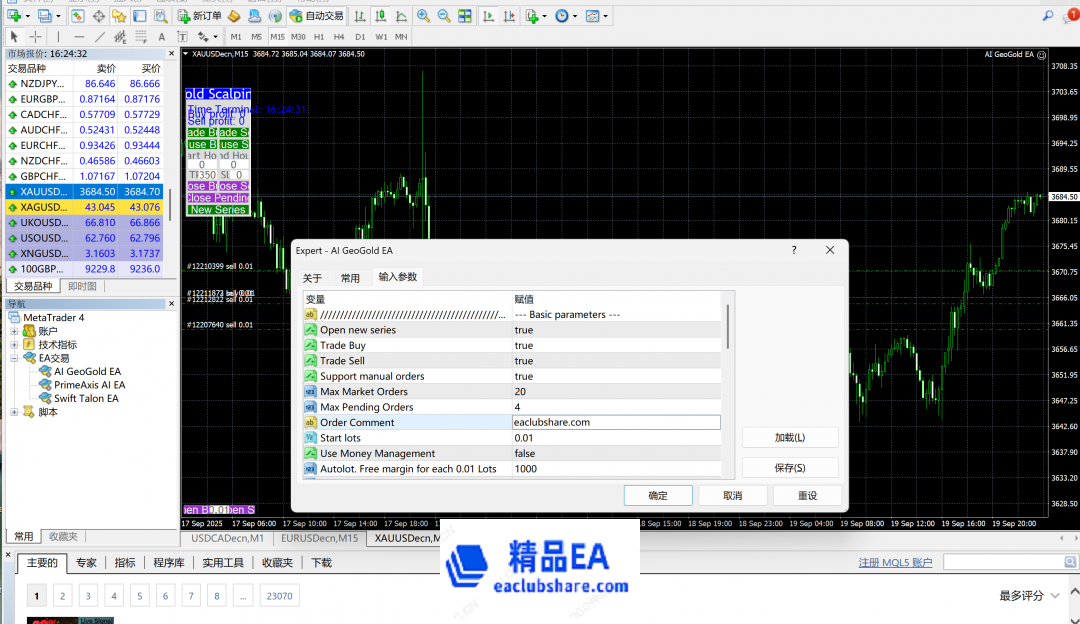Toggle the AutoTrading (自动交易) button
Viewport: 1080px width, 624px height.
pyautogui.click(x=315, y=16)
